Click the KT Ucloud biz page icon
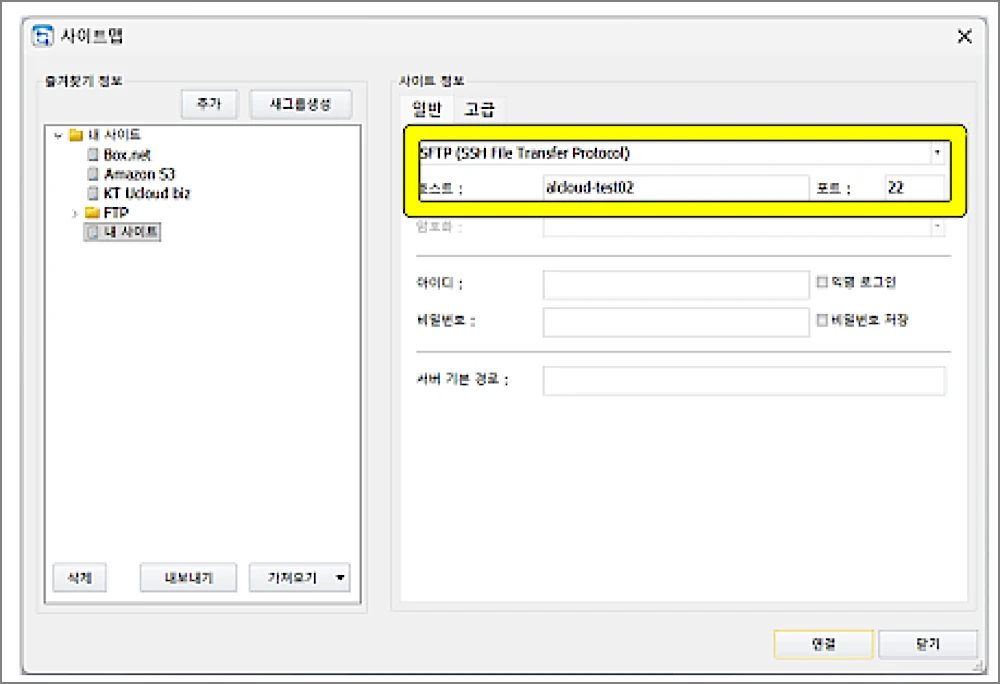The width and height of the screenshot is (1000, 684). [x=93, y=193]
